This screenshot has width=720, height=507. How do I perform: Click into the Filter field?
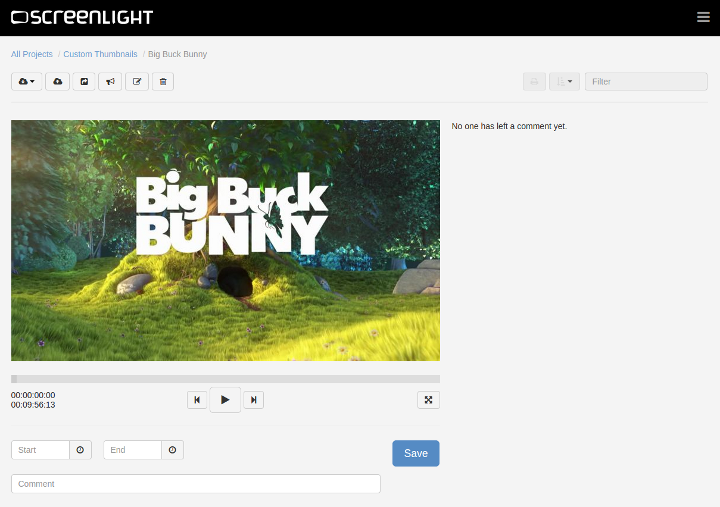click(646, 81)
